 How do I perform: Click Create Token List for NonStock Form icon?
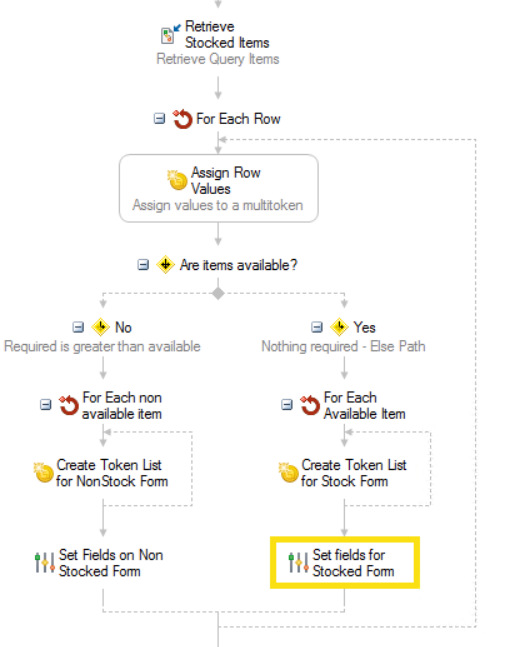coord(44,472)
